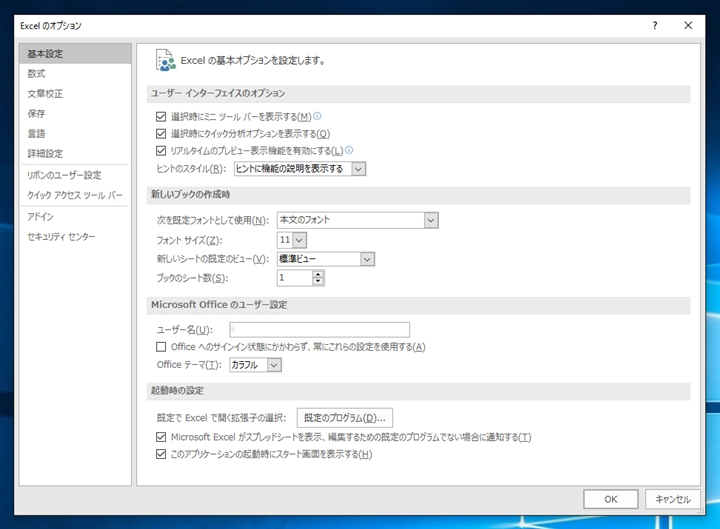Select the 文章校正 category
This screenshot has height=529, width=720.
pyautogui.click(x=75, y=94)
